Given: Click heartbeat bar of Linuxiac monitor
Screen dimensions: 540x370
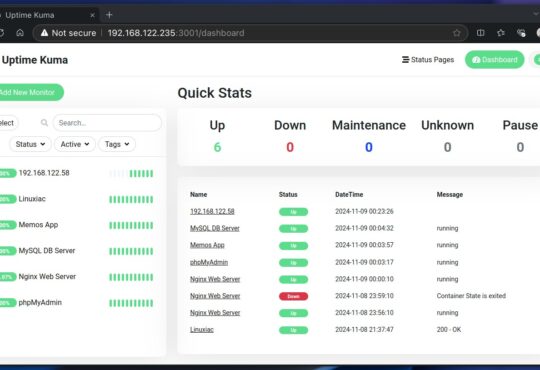Looking at the screenshot, I should point(131,199).
